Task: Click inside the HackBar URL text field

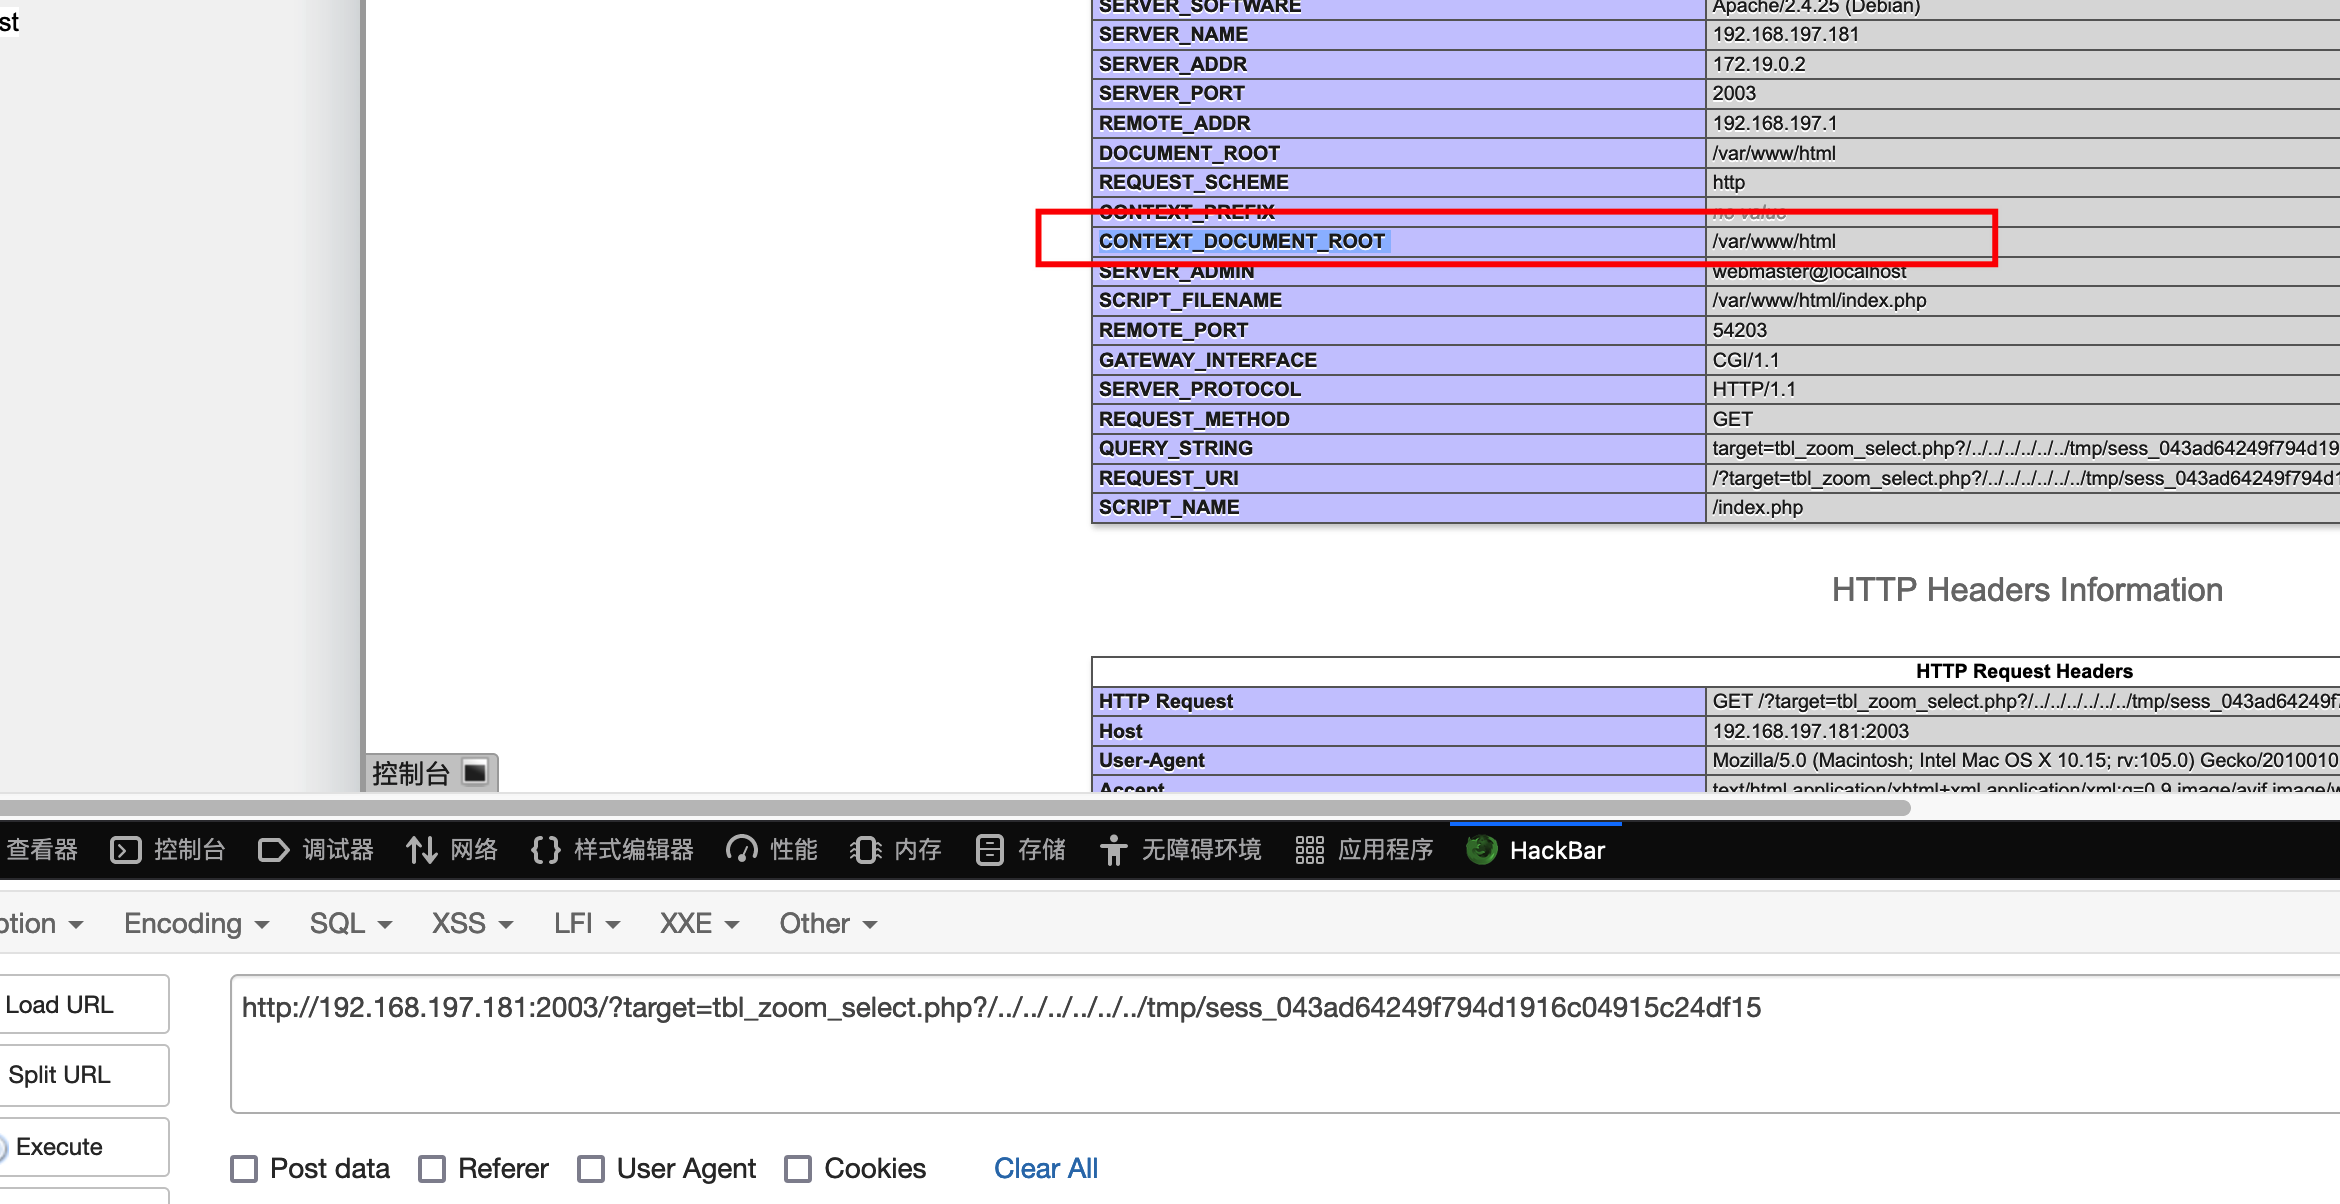Action: tap(1285, 1044)
